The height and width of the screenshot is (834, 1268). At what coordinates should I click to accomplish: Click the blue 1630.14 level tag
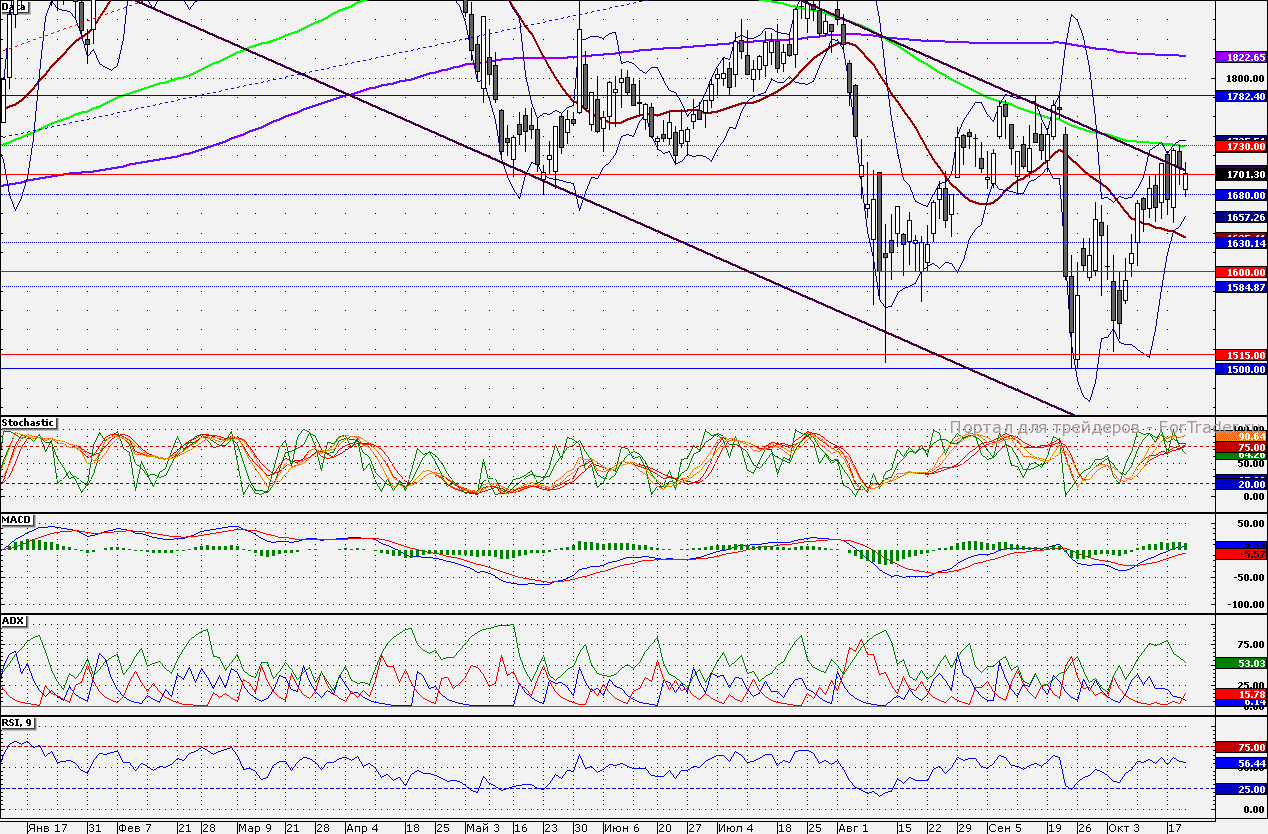(x=1240, y=244)
